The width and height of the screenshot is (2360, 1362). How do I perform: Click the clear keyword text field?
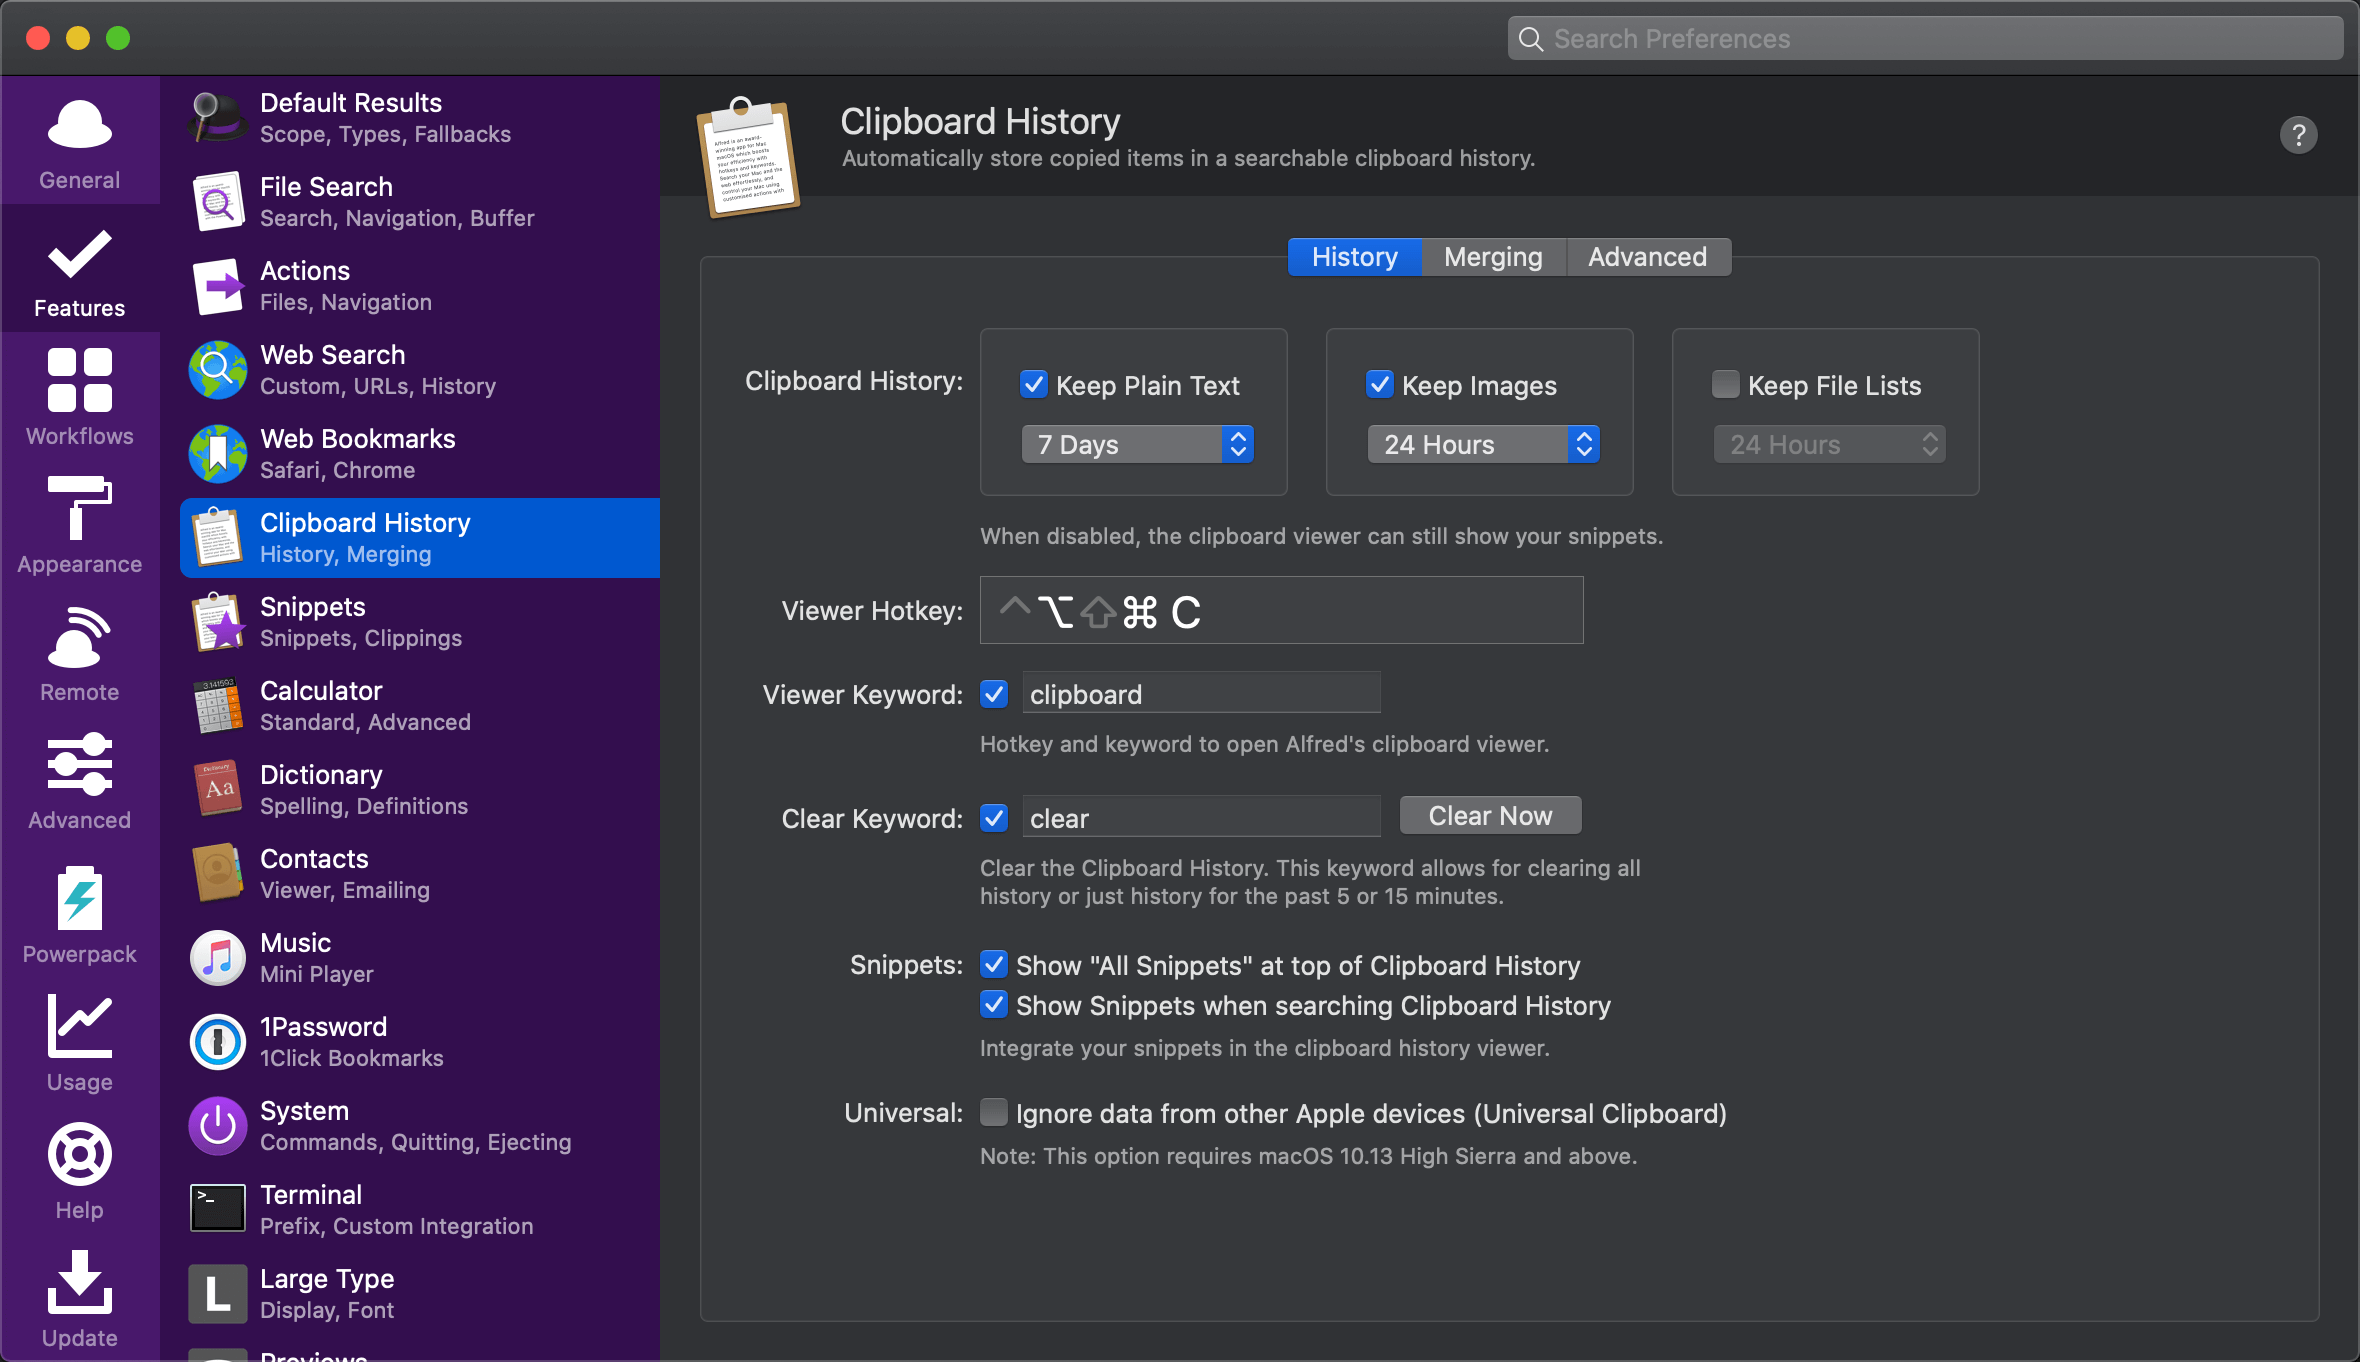click(x=1201, y=818)
